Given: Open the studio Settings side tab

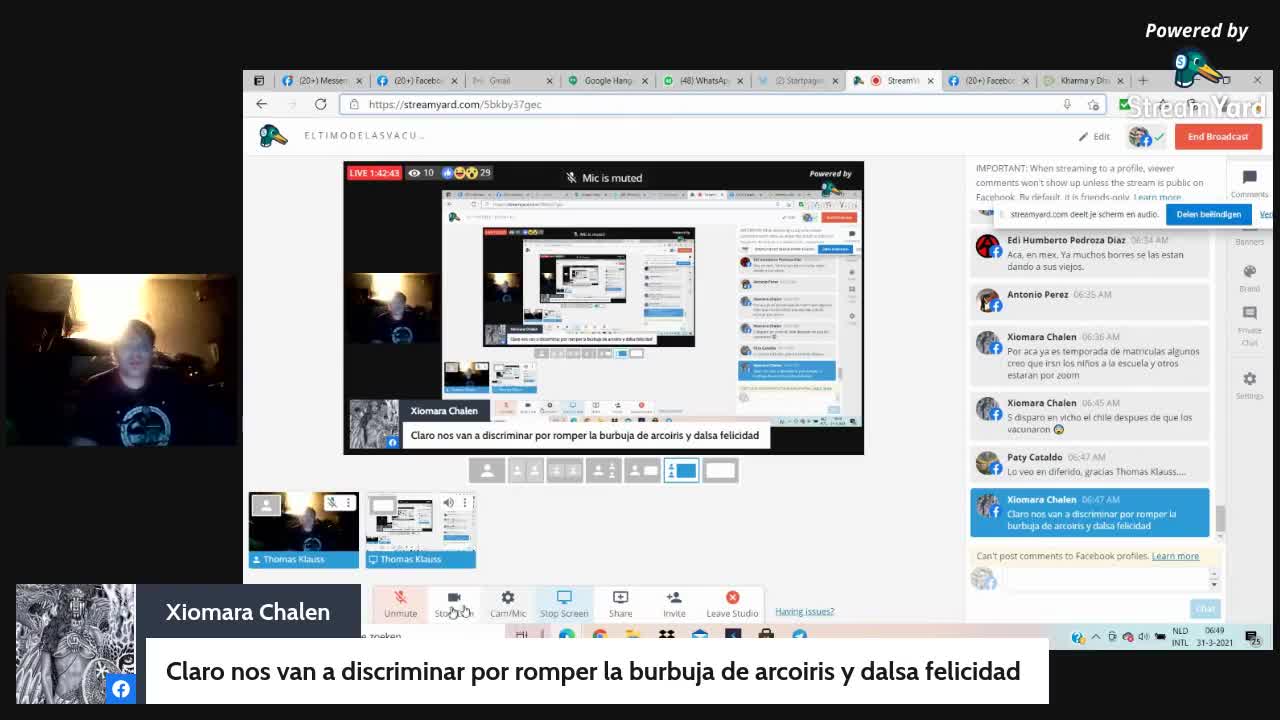Looking at the screenshot, I should [x=1249, y=386].
